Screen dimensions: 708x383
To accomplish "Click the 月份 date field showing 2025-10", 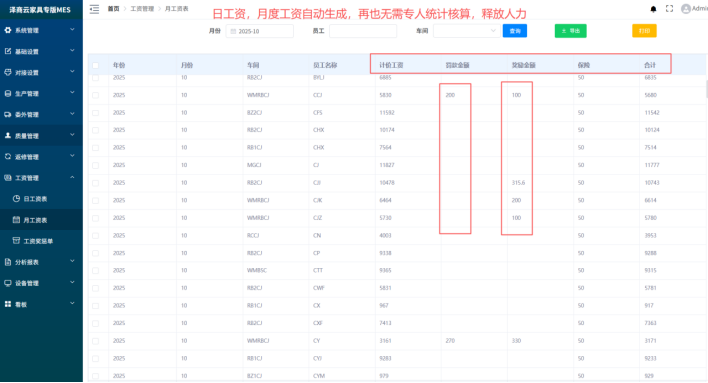I will coord(260,31).
